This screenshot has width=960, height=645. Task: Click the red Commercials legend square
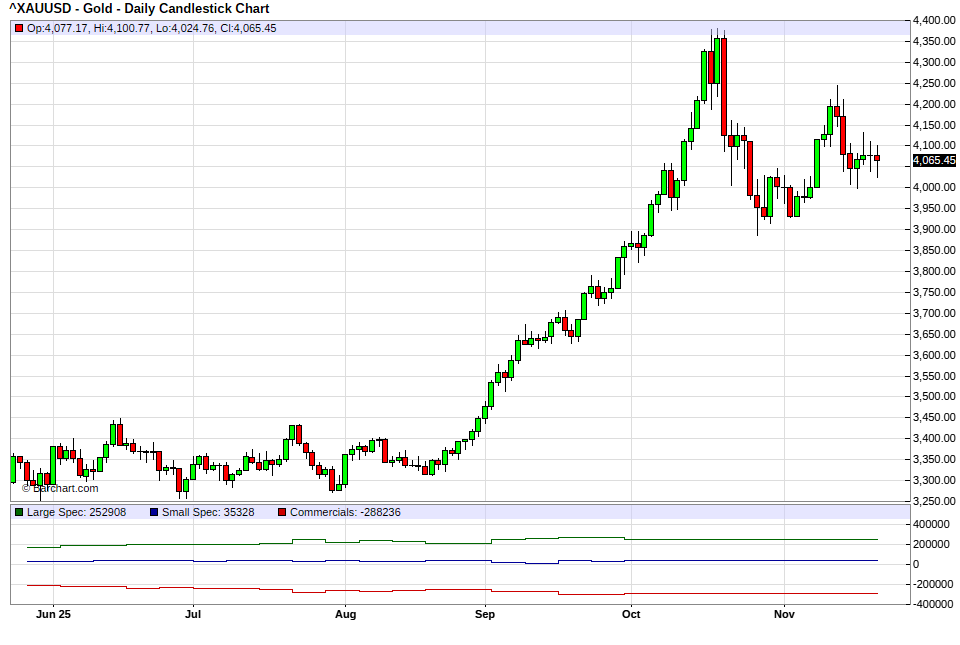(x=282, y=512)
